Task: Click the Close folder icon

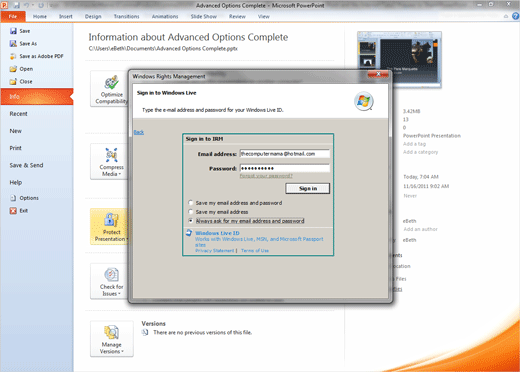Action: tap(13, 82)
